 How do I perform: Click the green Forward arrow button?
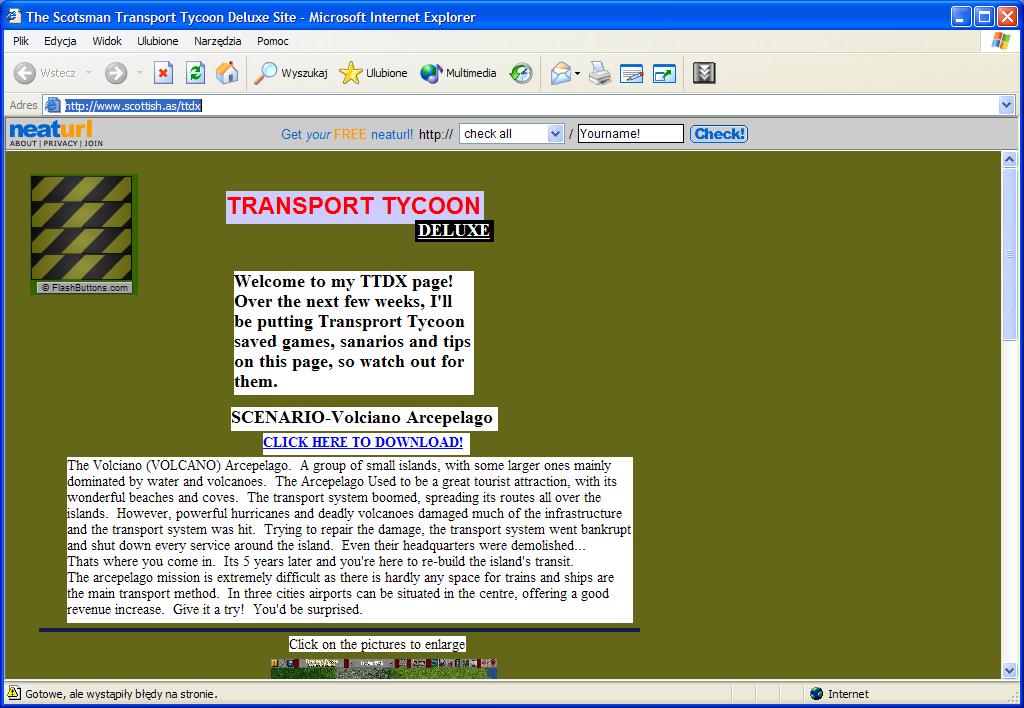[116, 73]
